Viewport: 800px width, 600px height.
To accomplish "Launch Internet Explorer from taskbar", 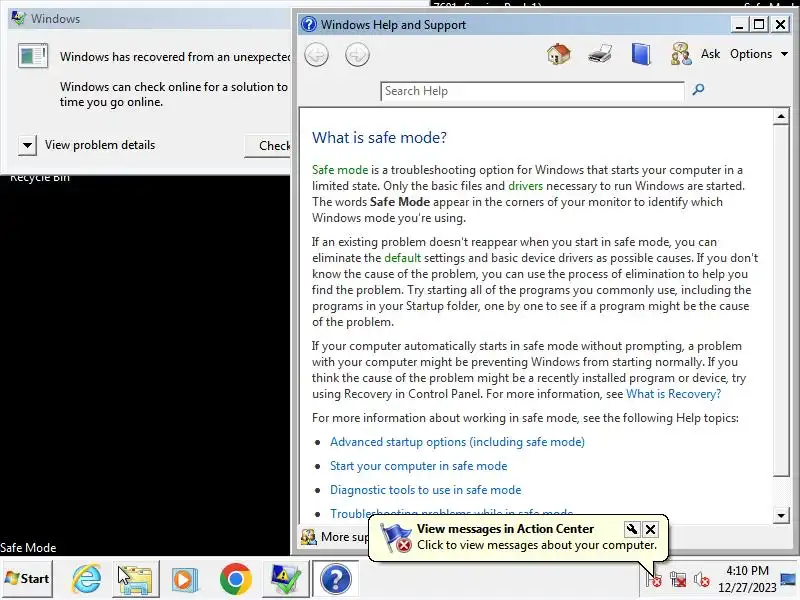I will 86,579.
